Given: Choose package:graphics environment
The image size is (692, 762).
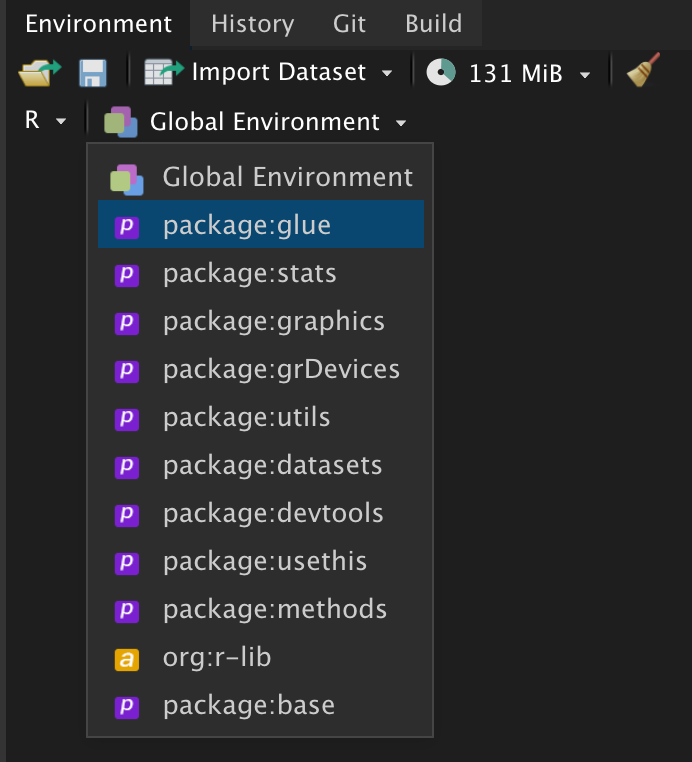Looking at the screenshot, I should (261, 321).
